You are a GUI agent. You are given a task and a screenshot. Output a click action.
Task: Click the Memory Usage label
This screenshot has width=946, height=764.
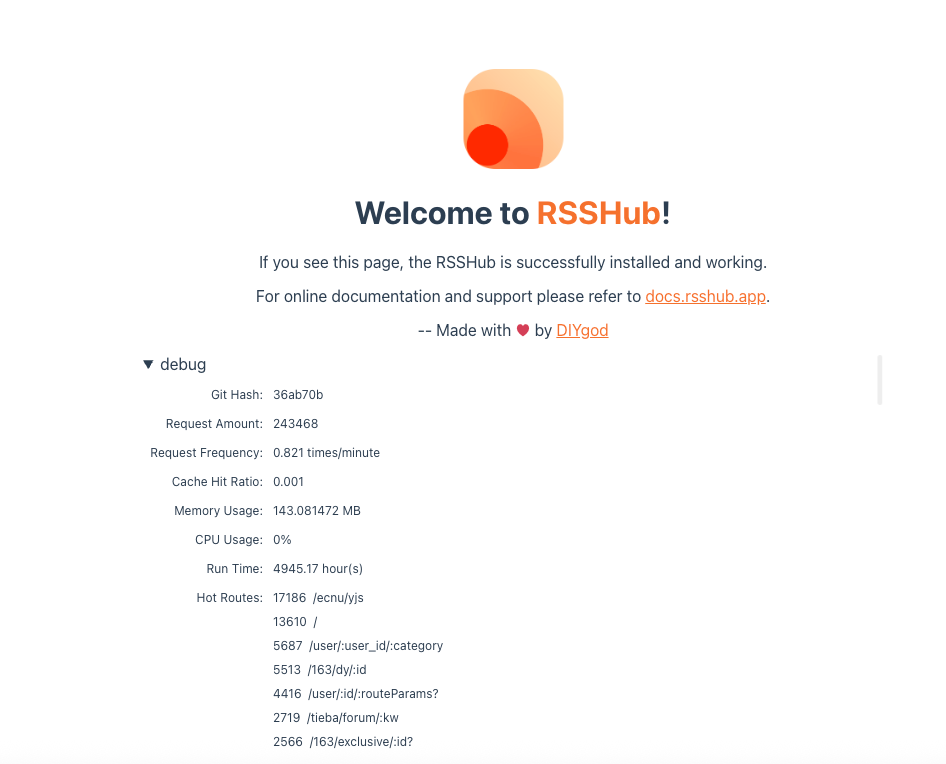(218, 511)
